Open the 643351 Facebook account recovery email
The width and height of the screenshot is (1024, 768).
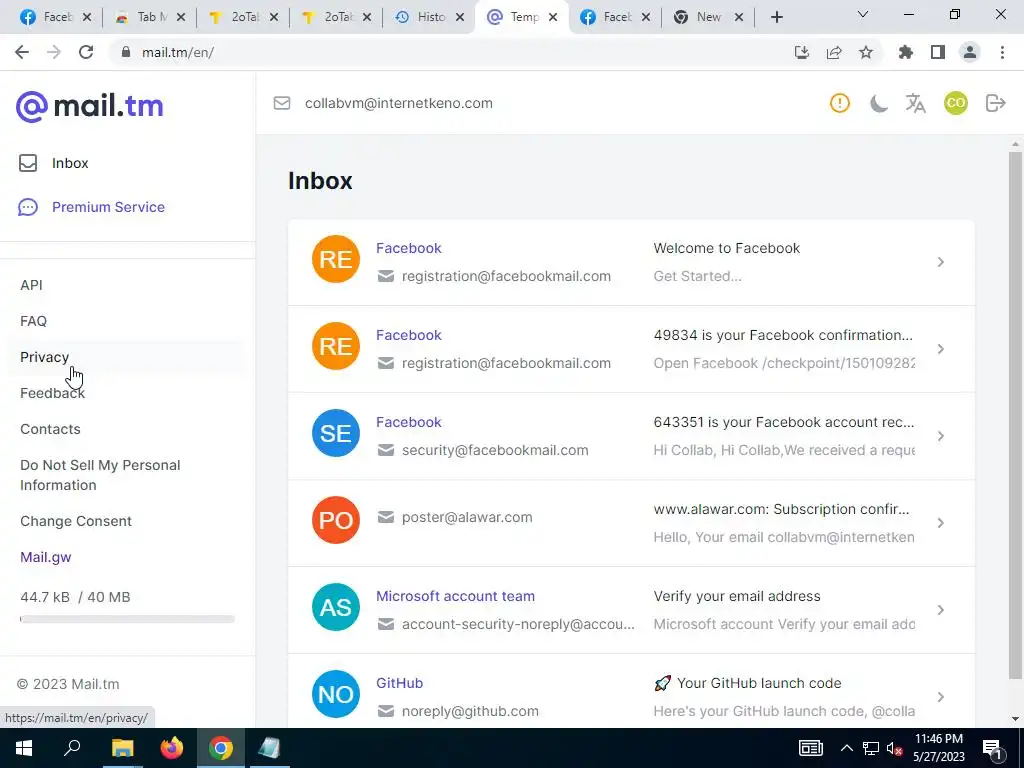631,436
